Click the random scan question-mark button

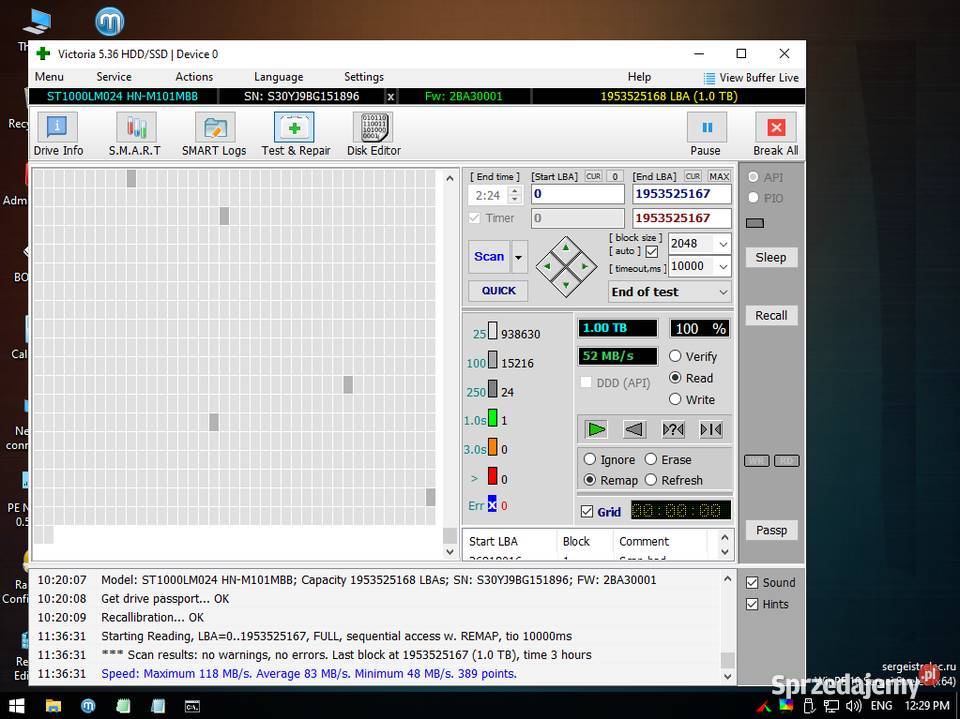pos(673,429)
